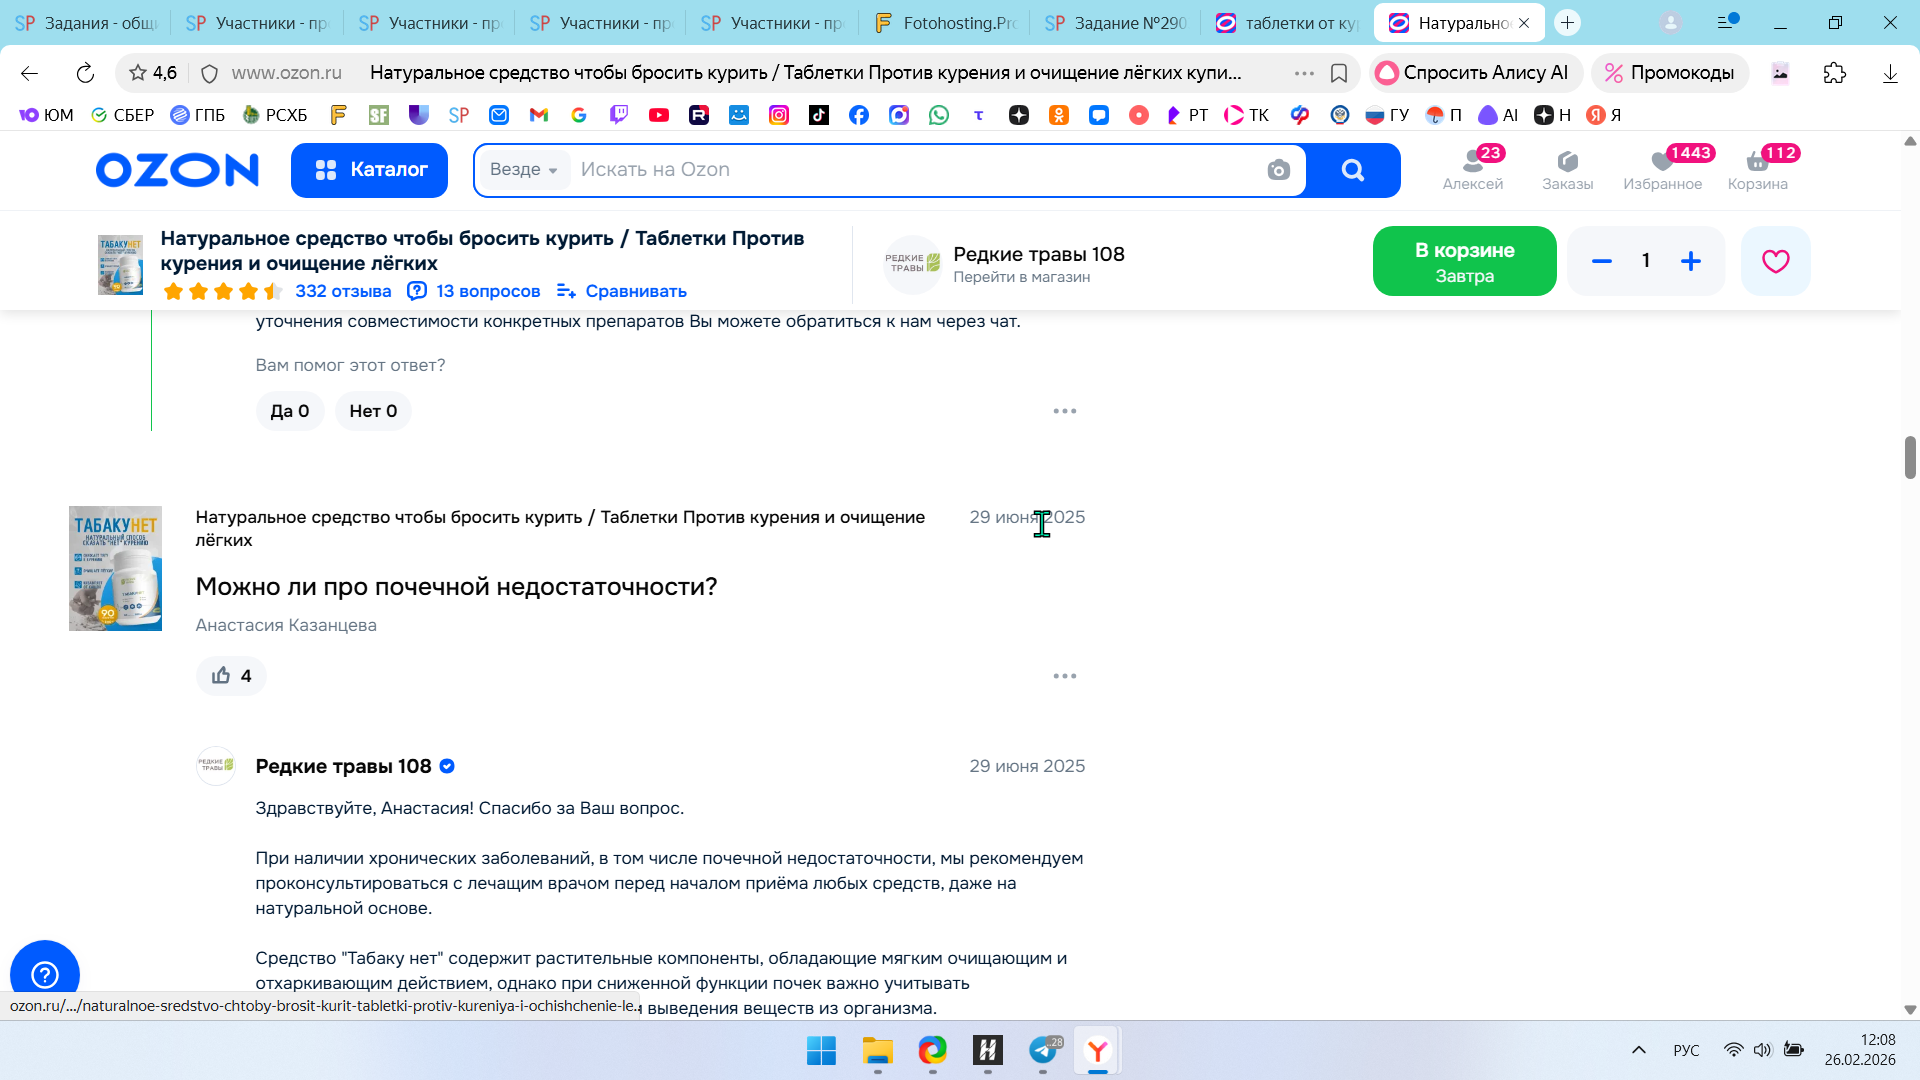Screen dimensions: 1920x1080
Task: Open three-dot menu beside Анастасия's question
Action: click(x=1064, y=676)
